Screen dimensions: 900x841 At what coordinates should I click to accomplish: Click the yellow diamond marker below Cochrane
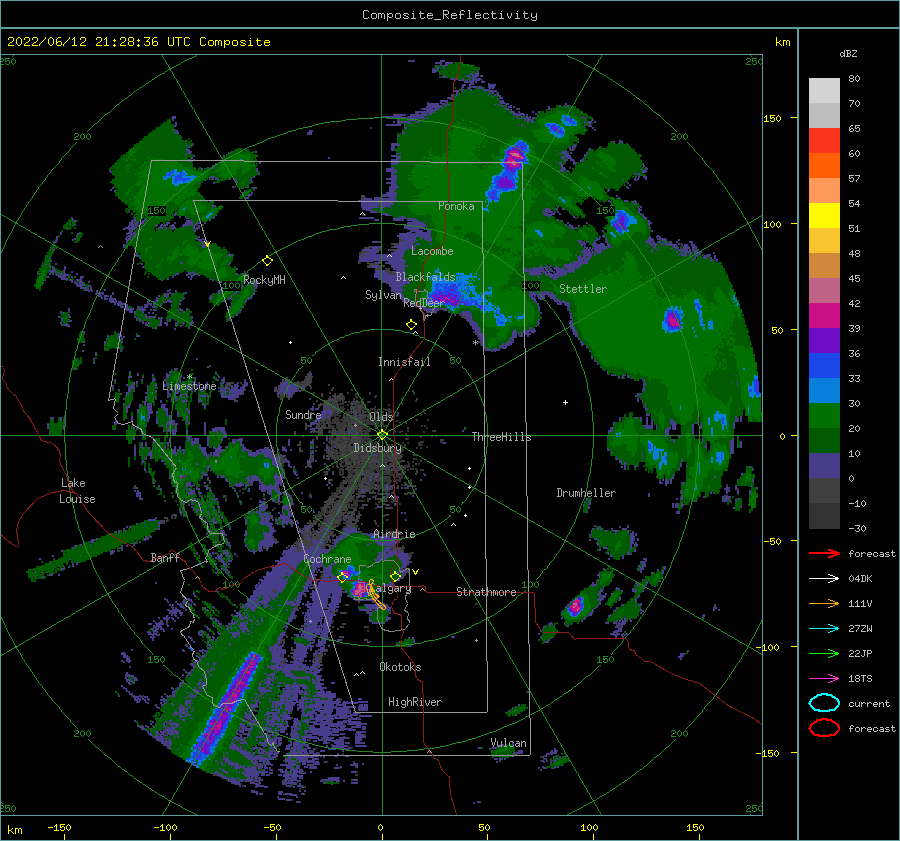coord(343,577)
